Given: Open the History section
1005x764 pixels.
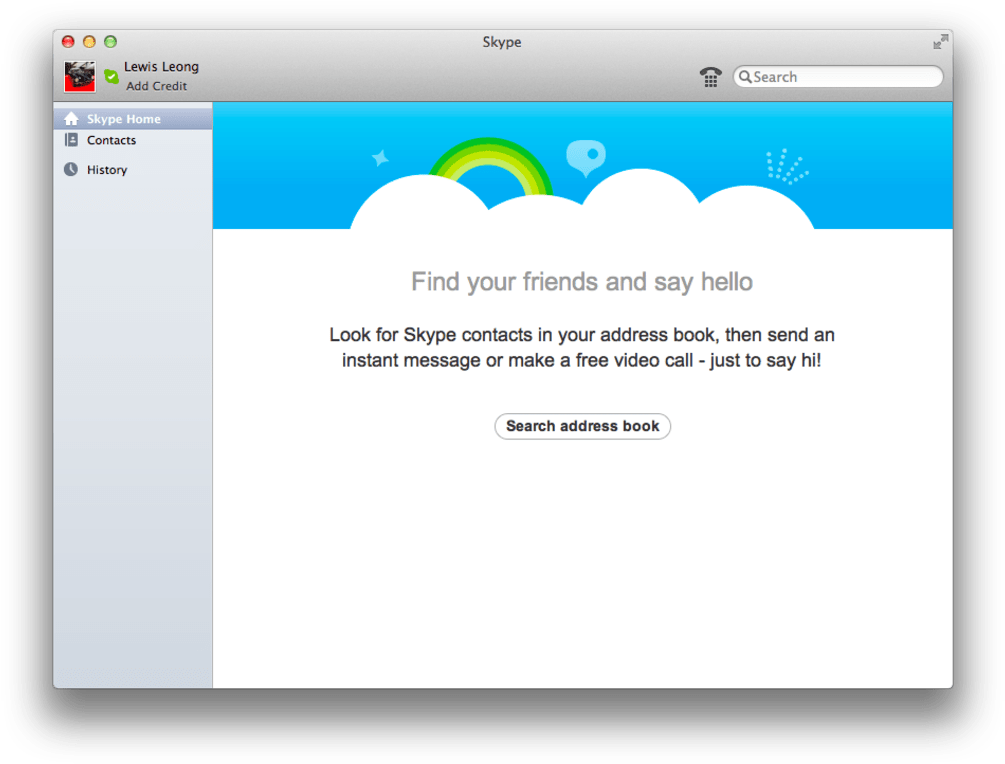Looking at the screenshot, I should 133,169.
